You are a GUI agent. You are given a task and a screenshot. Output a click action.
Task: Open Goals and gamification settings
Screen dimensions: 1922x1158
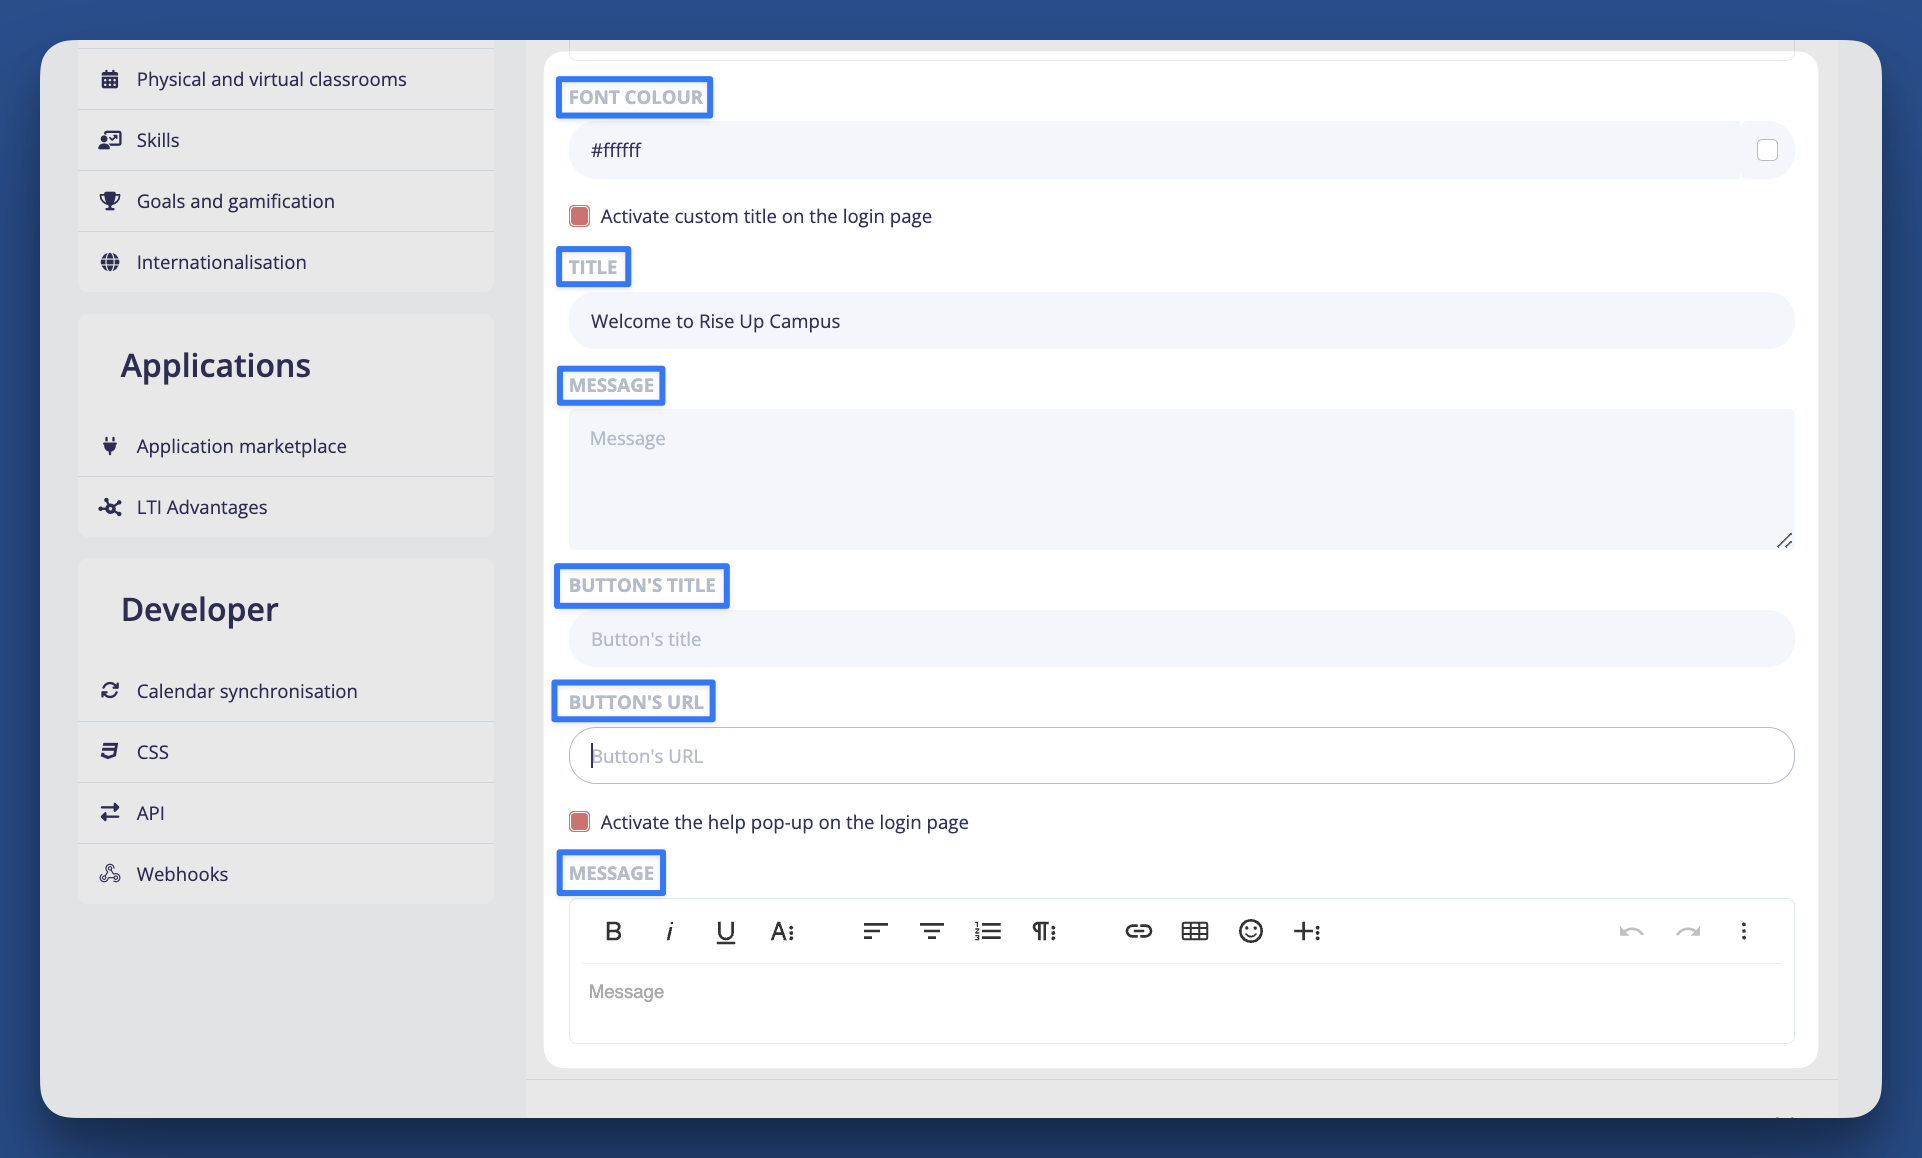[x=286, y=201]
